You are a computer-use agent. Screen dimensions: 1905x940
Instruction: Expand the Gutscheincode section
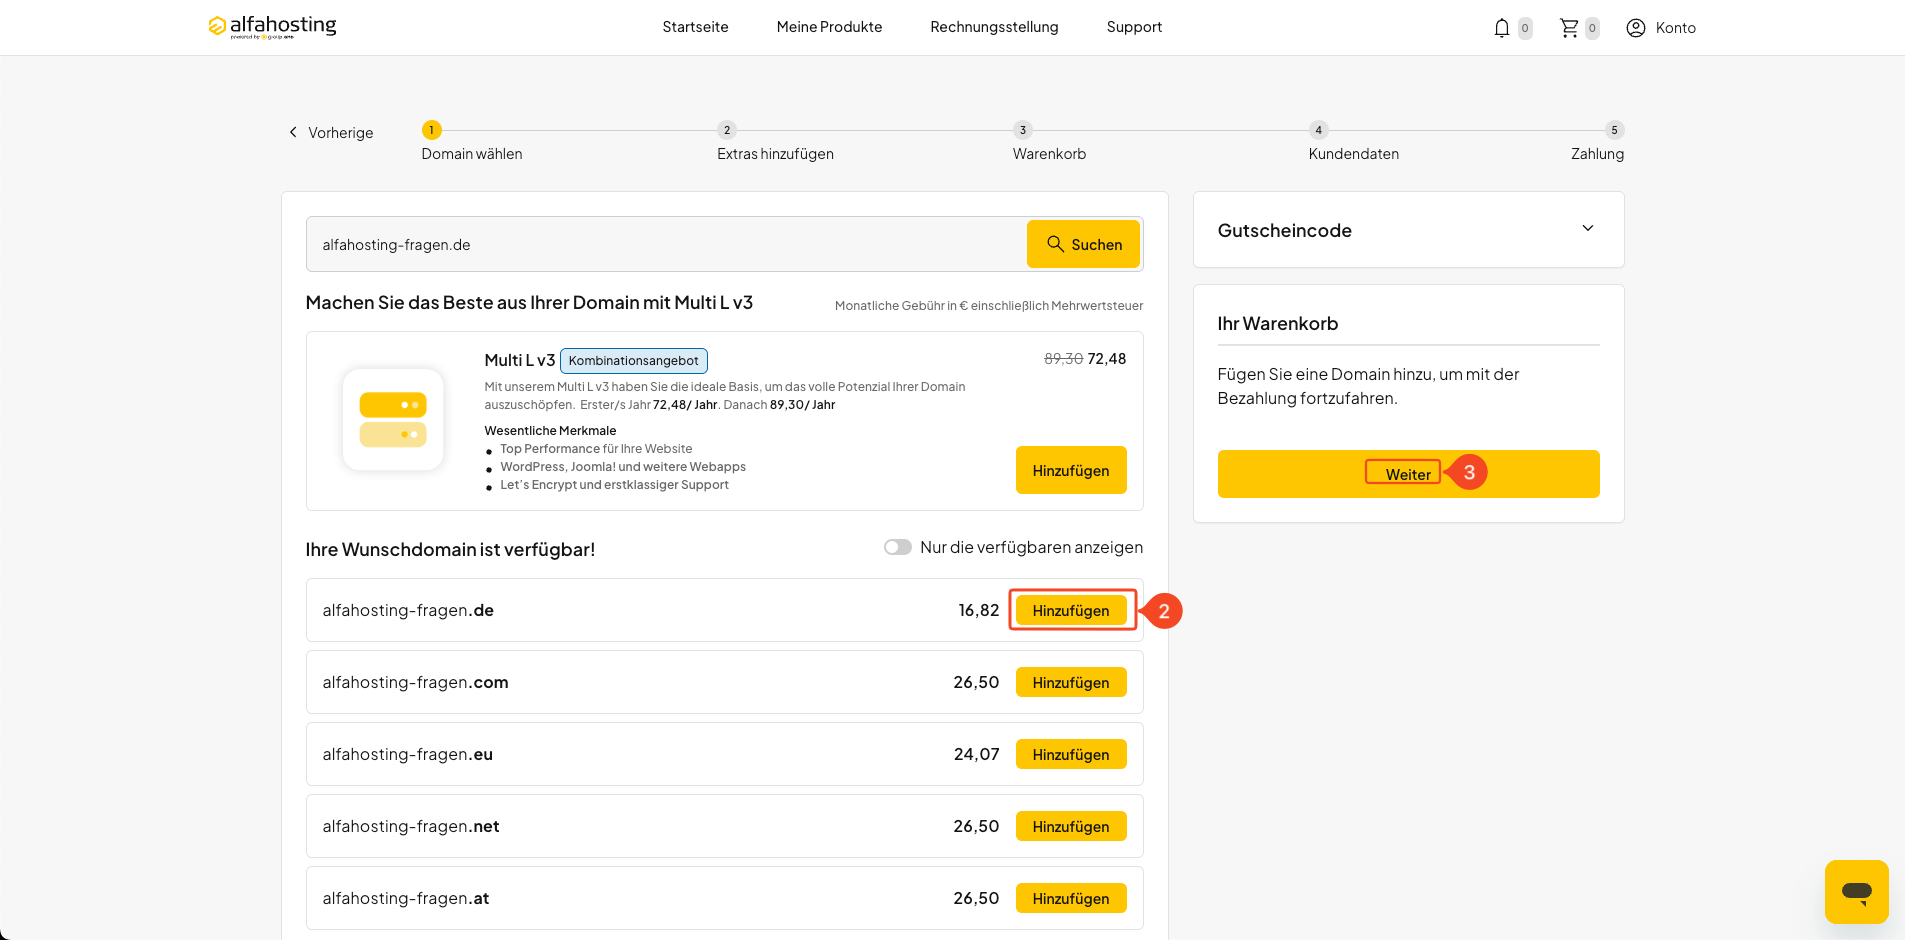click(x=1408, y=230)
